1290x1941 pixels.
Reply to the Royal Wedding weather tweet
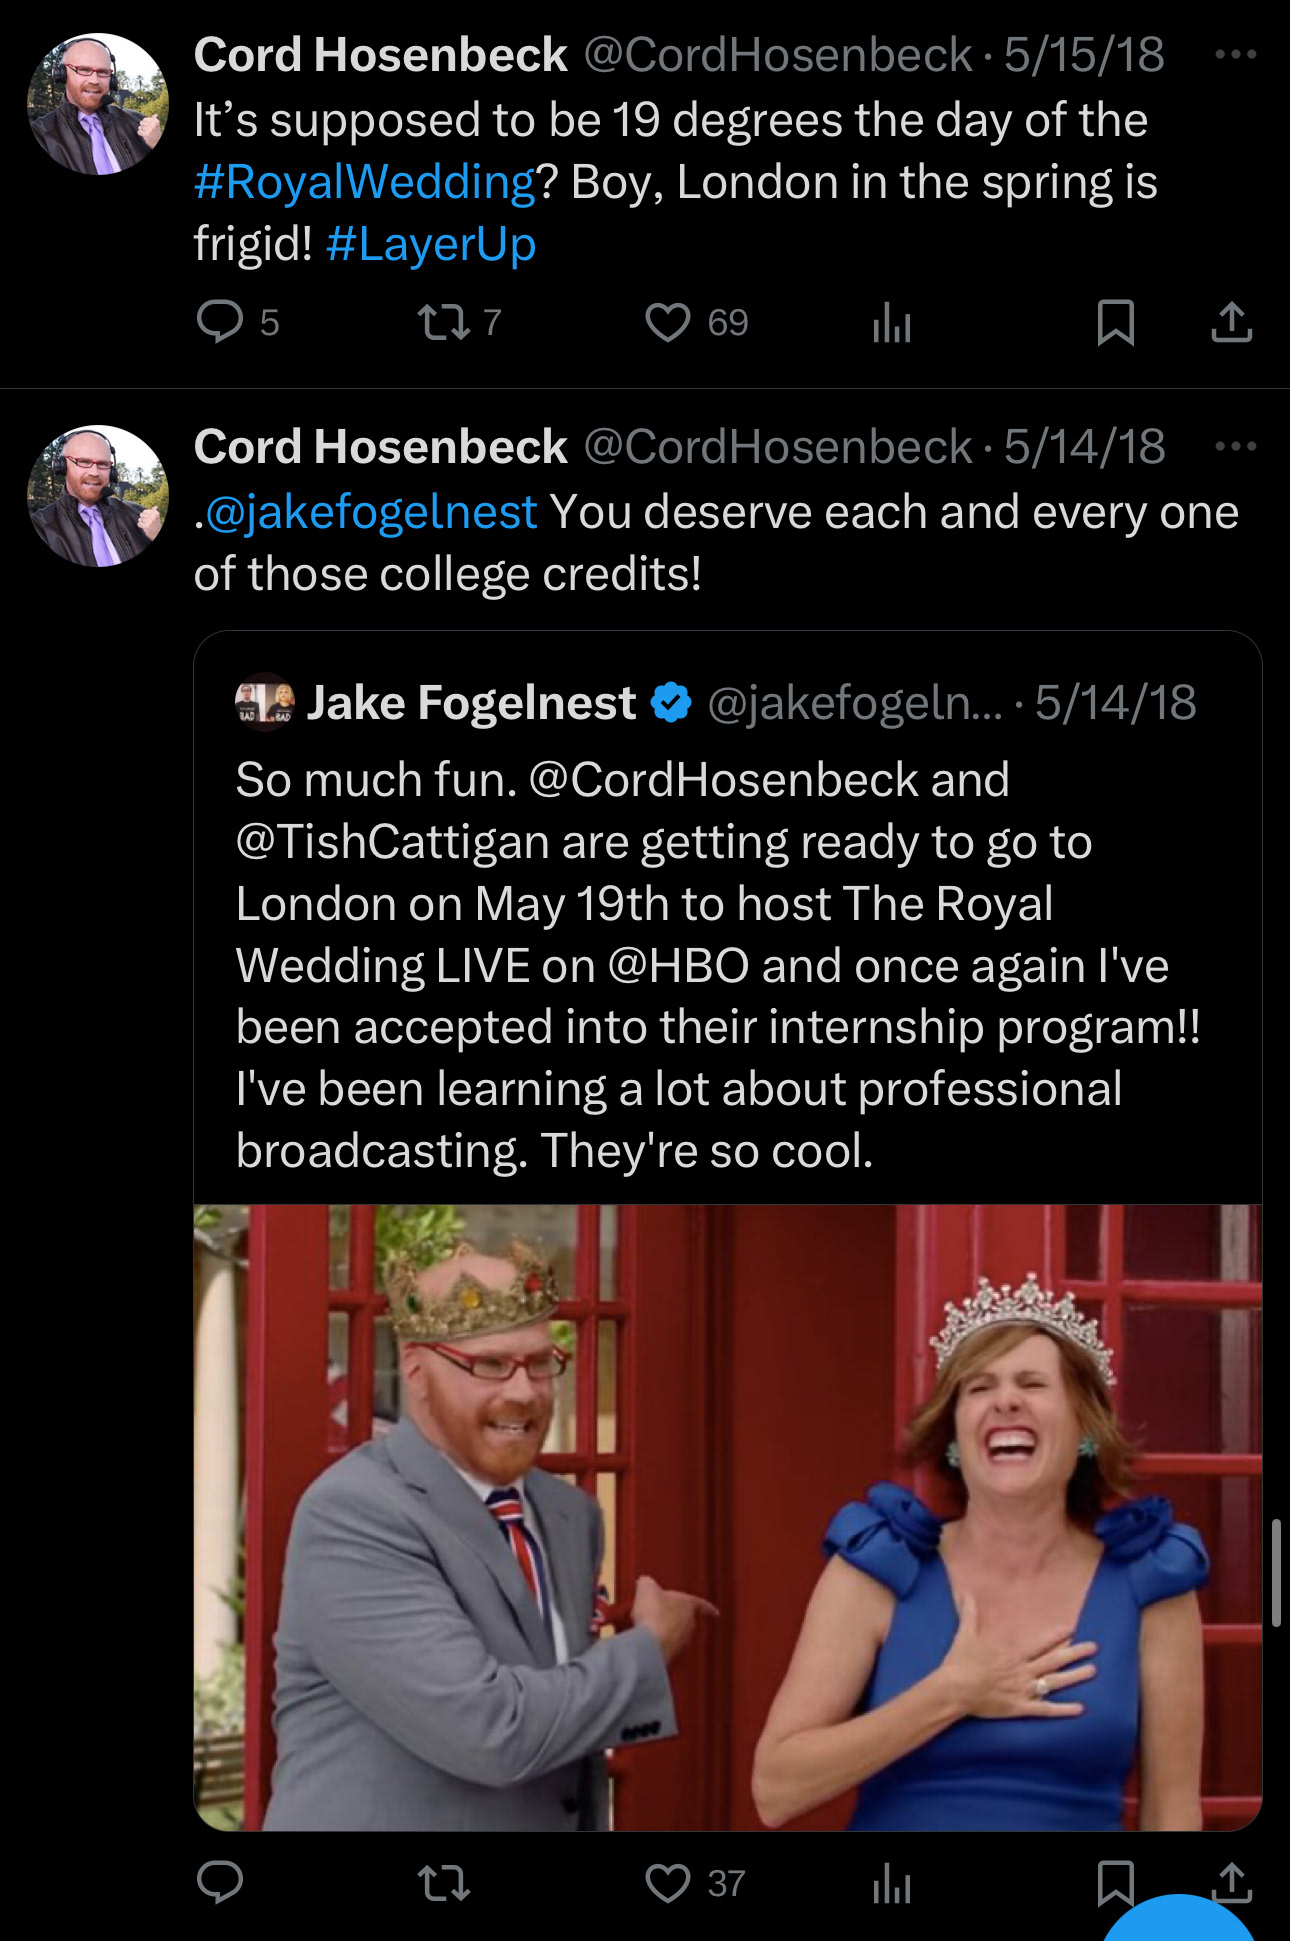coord(221,322)
